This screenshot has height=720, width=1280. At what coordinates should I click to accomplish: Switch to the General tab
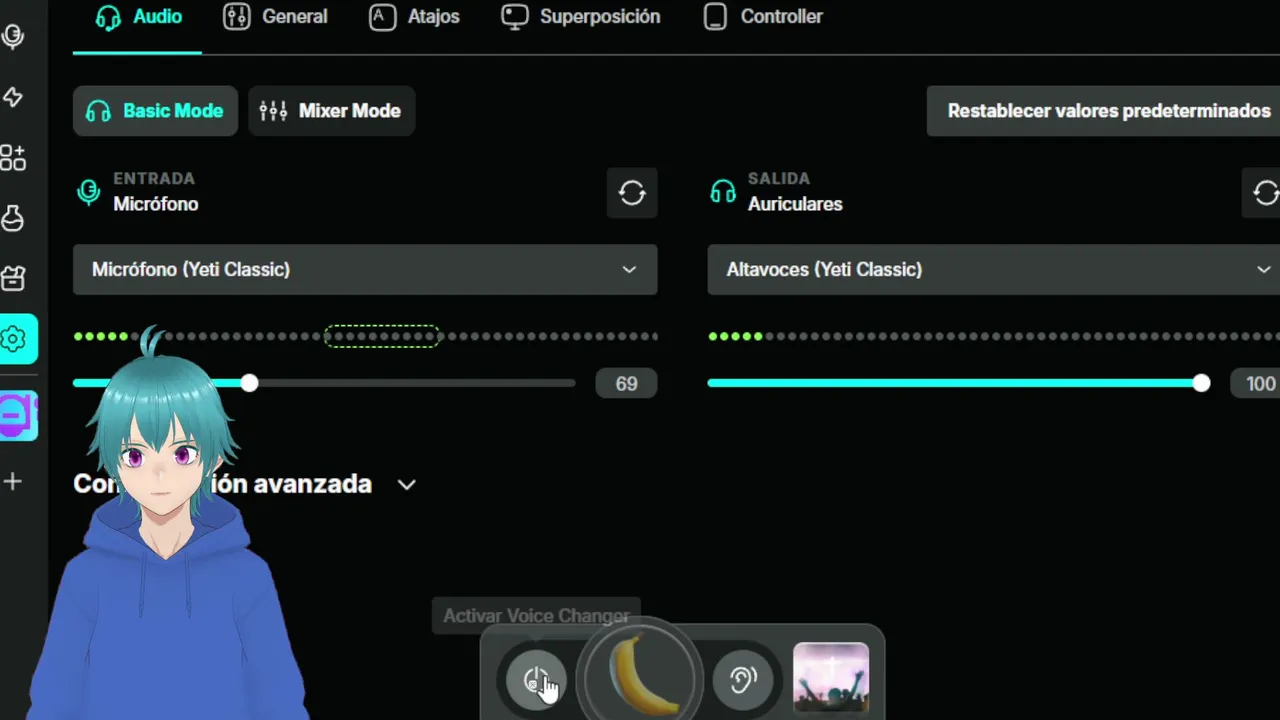tap(275, 17)
